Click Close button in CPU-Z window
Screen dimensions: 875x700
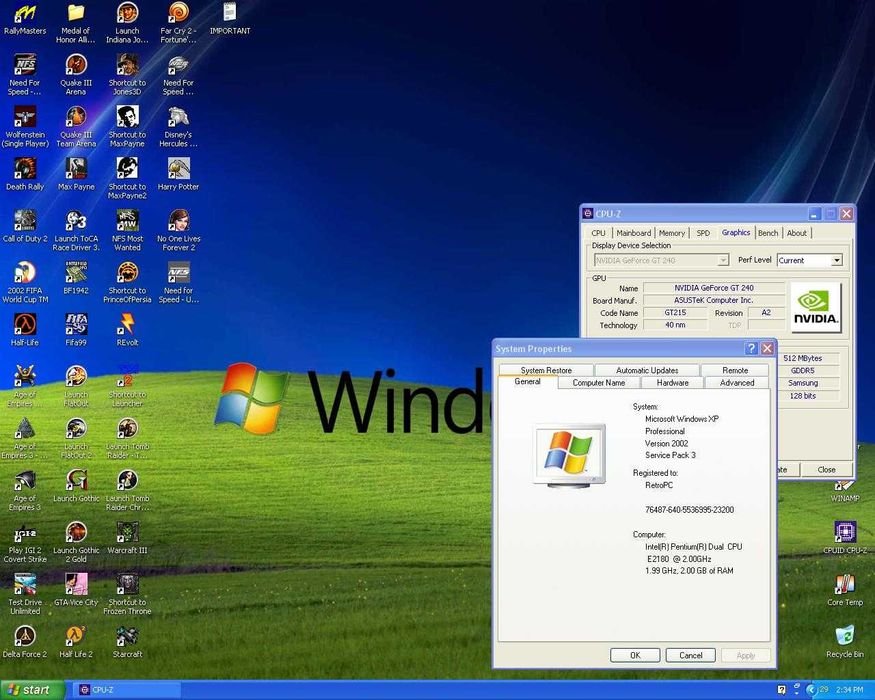(826, 469)
